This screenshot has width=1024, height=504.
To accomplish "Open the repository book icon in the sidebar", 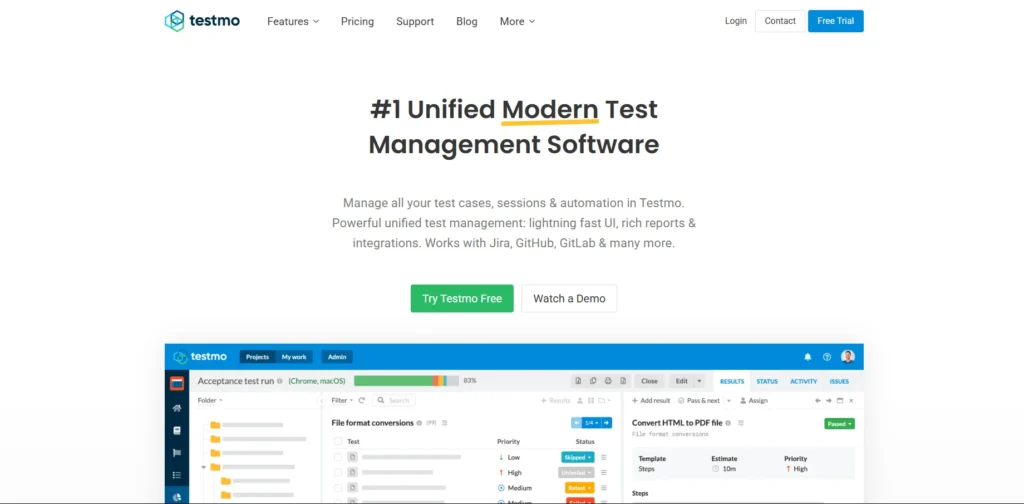I will (x=176, y=431).
